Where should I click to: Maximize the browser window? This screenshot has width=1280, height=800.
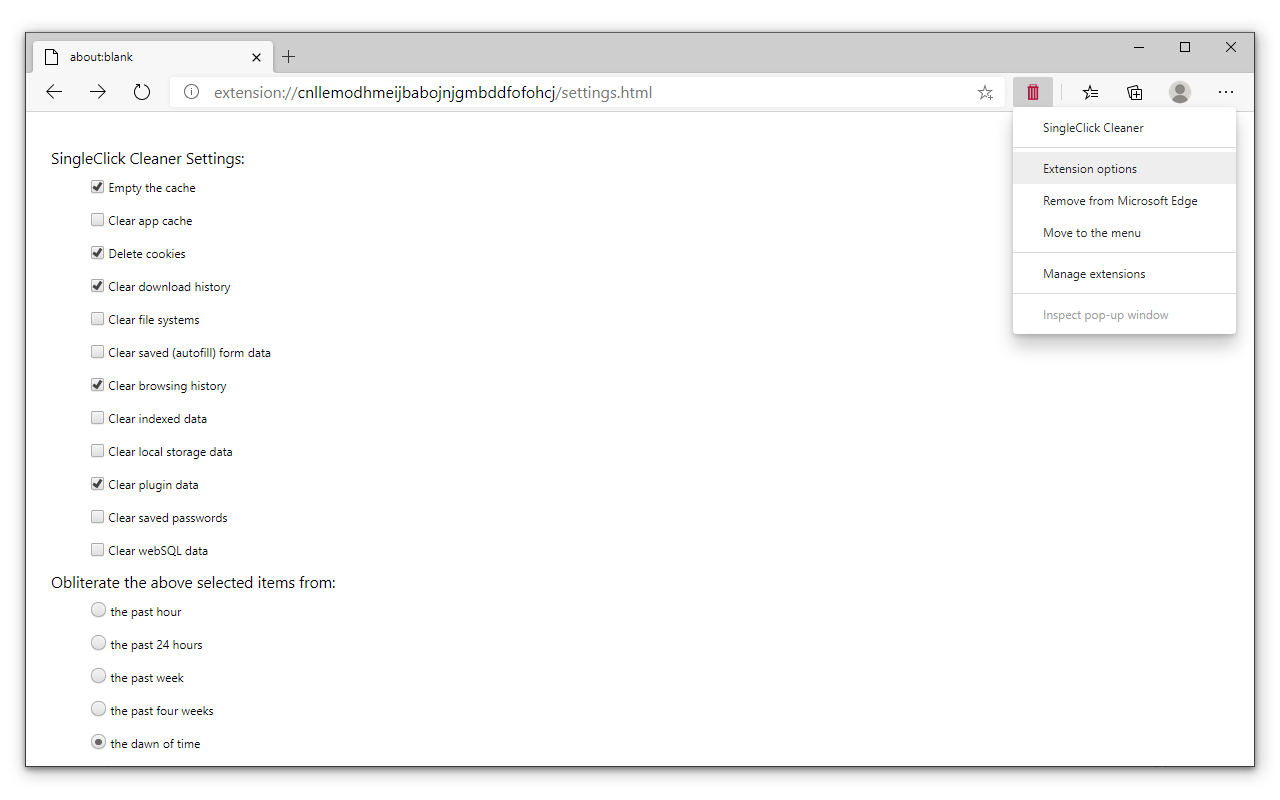[1185, 47]
